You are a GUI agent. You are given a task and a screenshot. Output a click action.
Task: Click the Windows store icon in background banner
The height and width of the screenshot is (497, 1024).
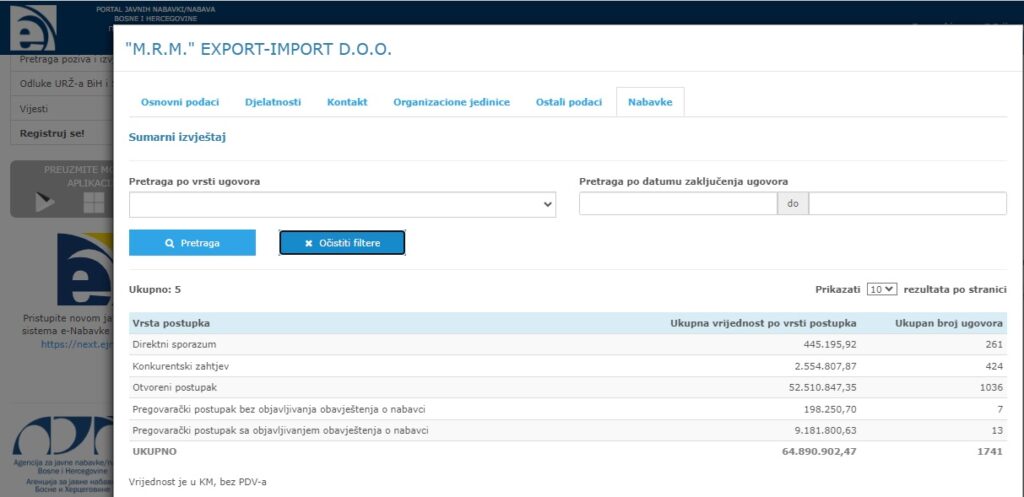(x=93, y=203)
